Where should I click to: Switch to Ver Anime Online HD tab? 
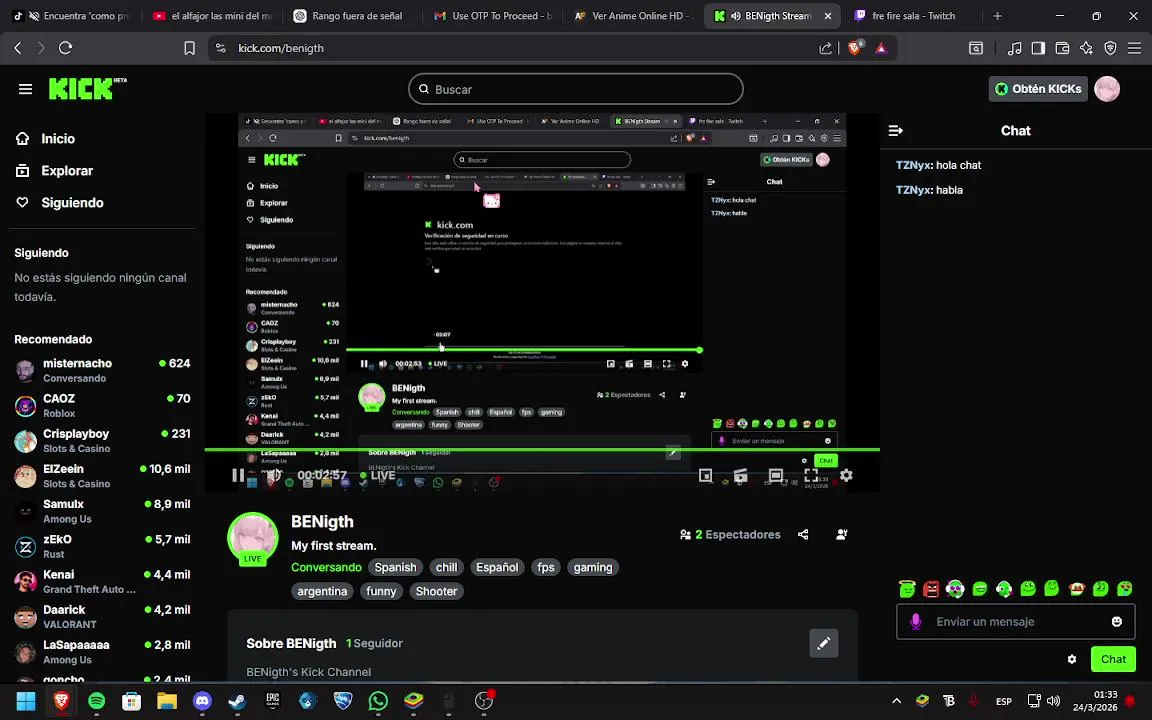[632, 15]
